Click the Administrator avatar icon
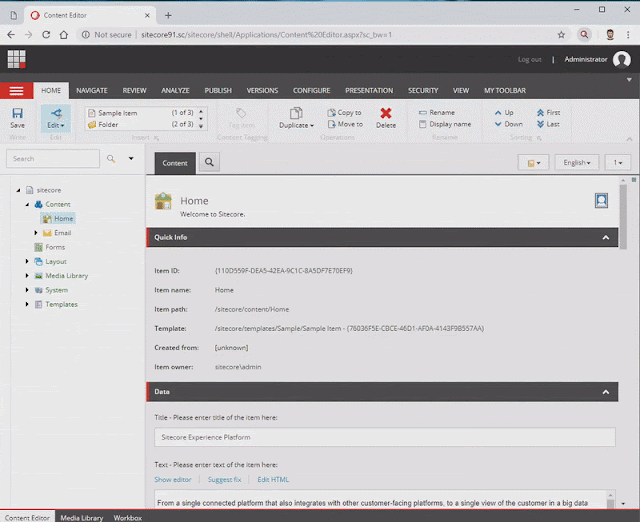This screenshot has width=640, height=522. point(622,59)
